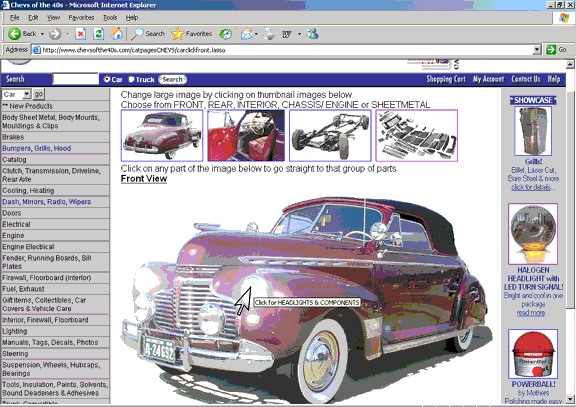Image resolution: width=576 pixels, height=407 pixels.
Task: Open Contact Us link
Action: click(526, 79)
